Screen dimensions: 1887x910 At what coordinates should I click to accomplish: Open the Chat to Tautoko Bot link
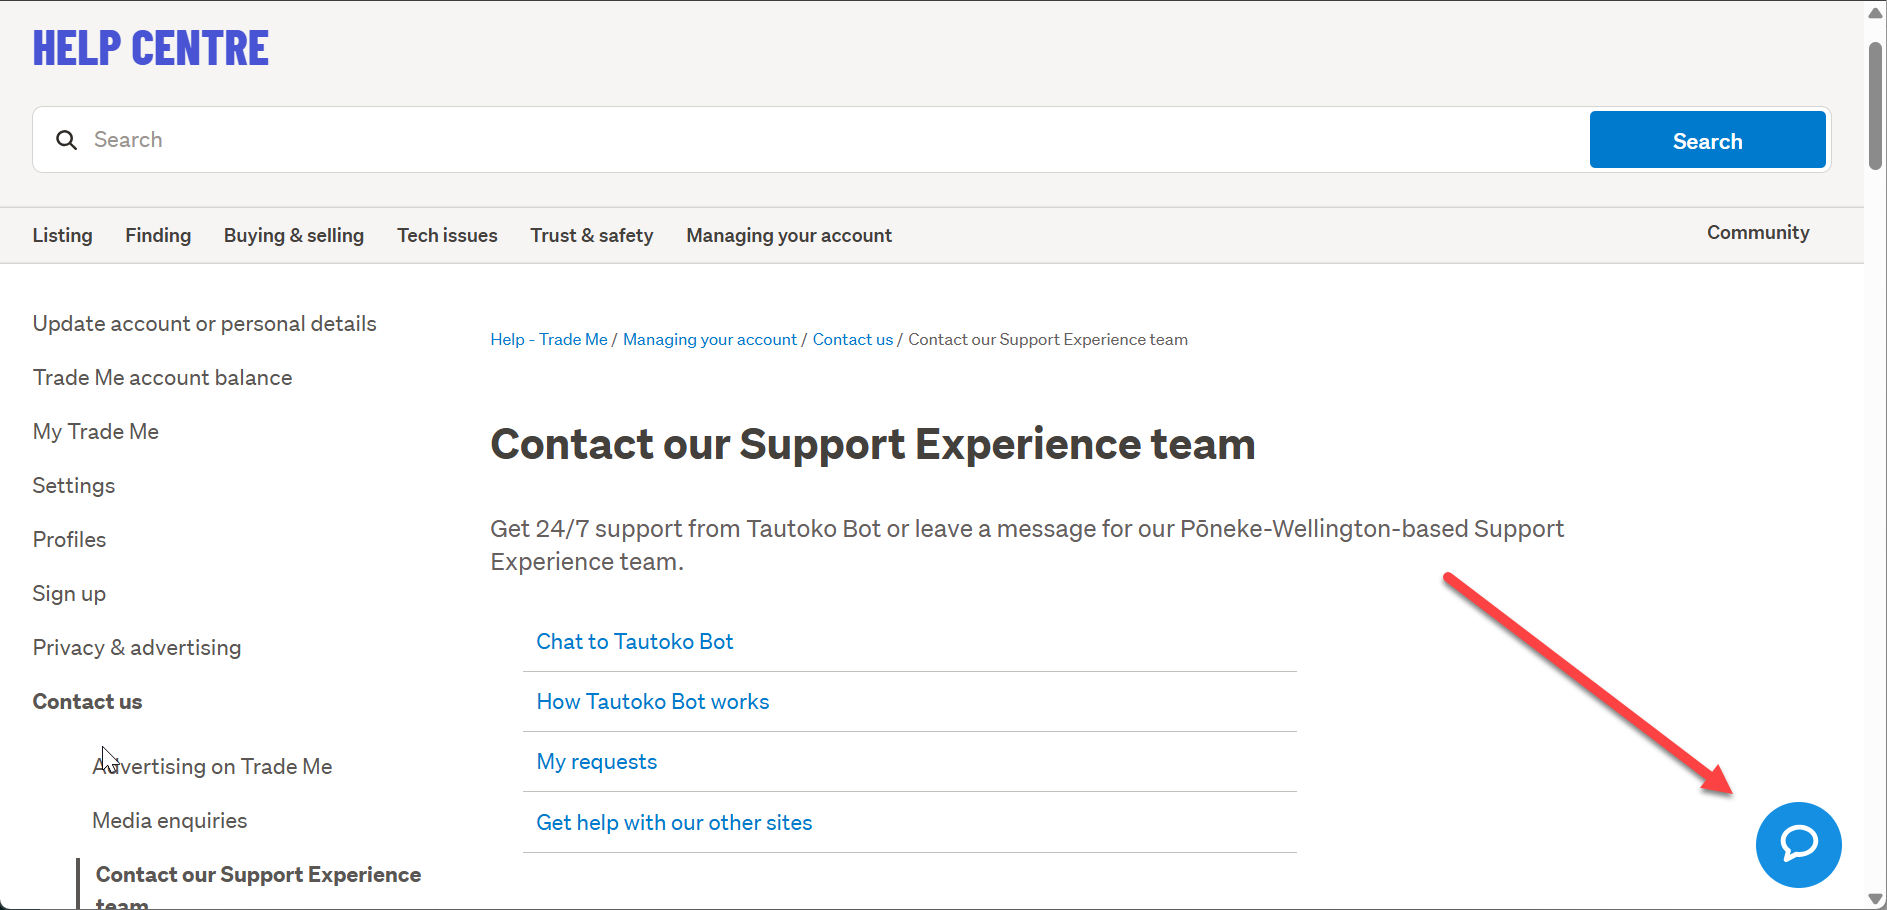635,642
